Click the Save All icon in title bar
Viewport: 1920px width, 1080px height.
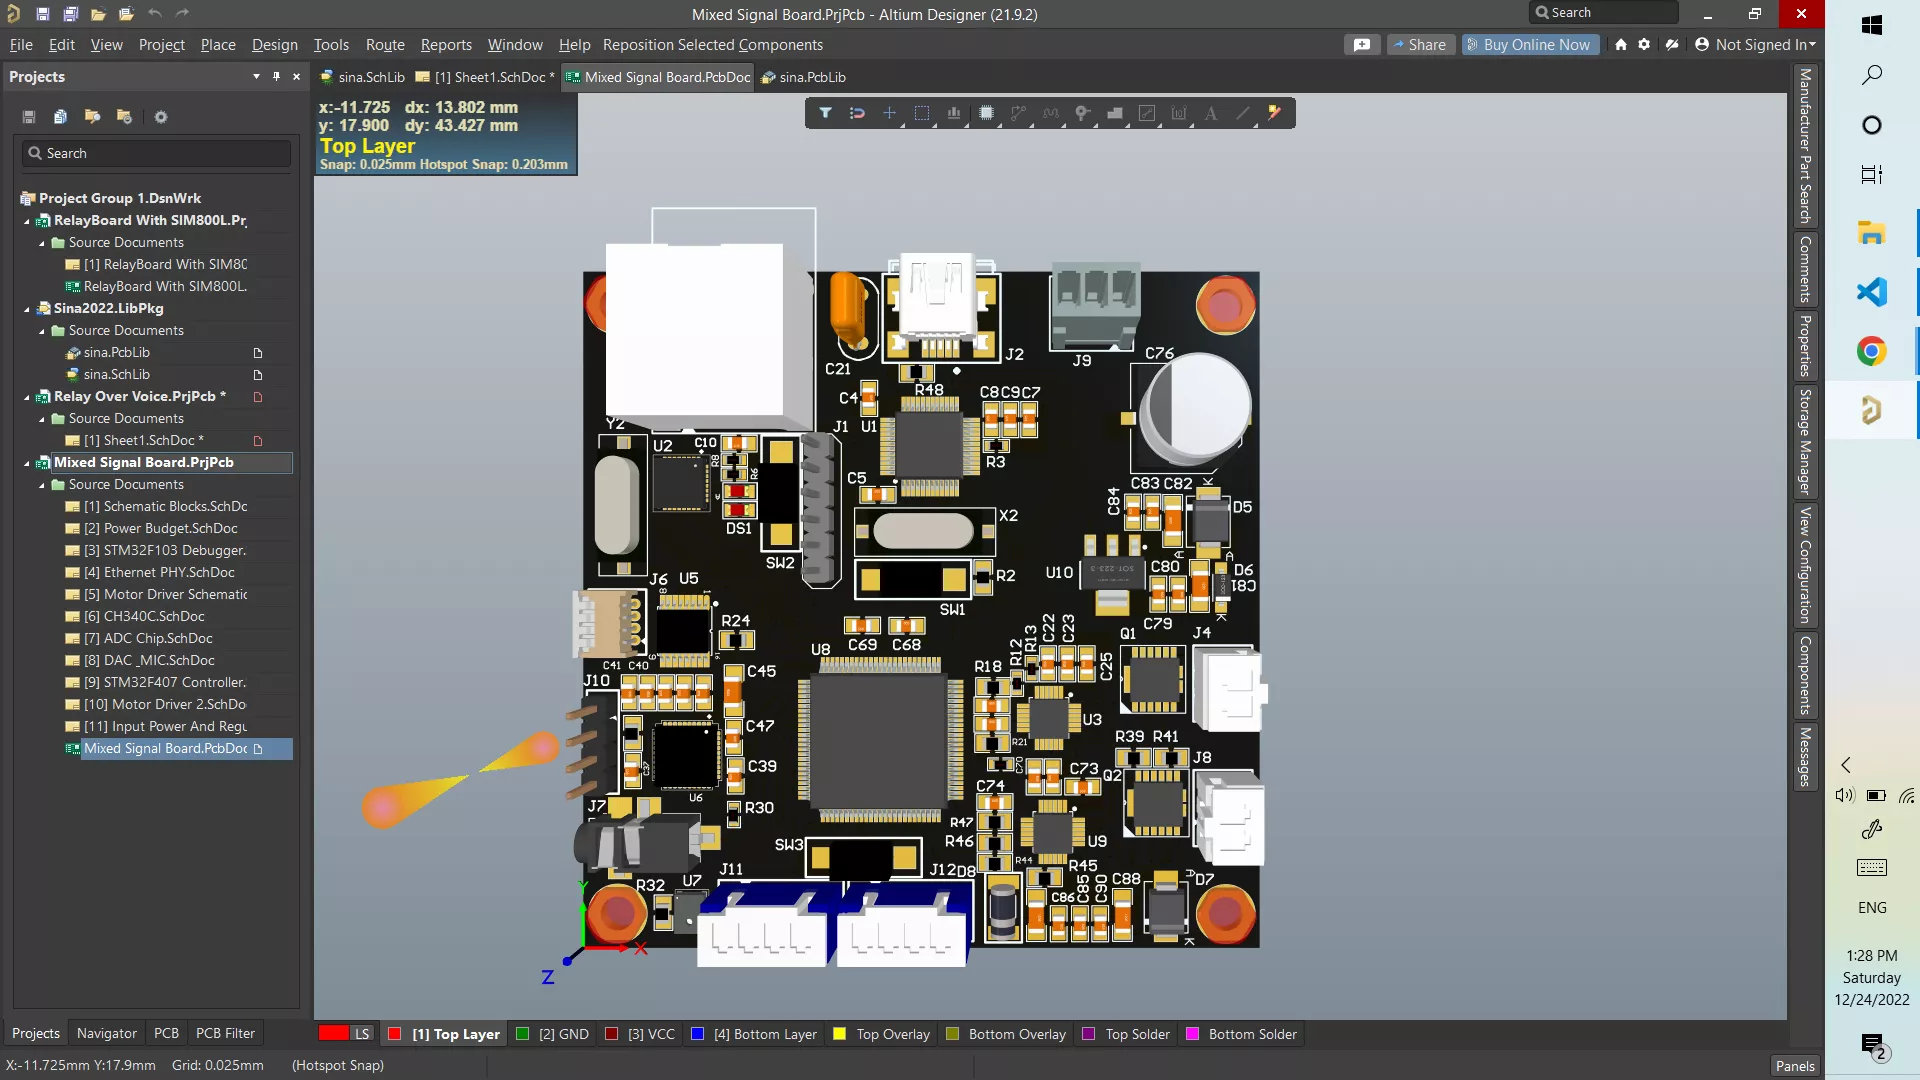pos(71,14)
